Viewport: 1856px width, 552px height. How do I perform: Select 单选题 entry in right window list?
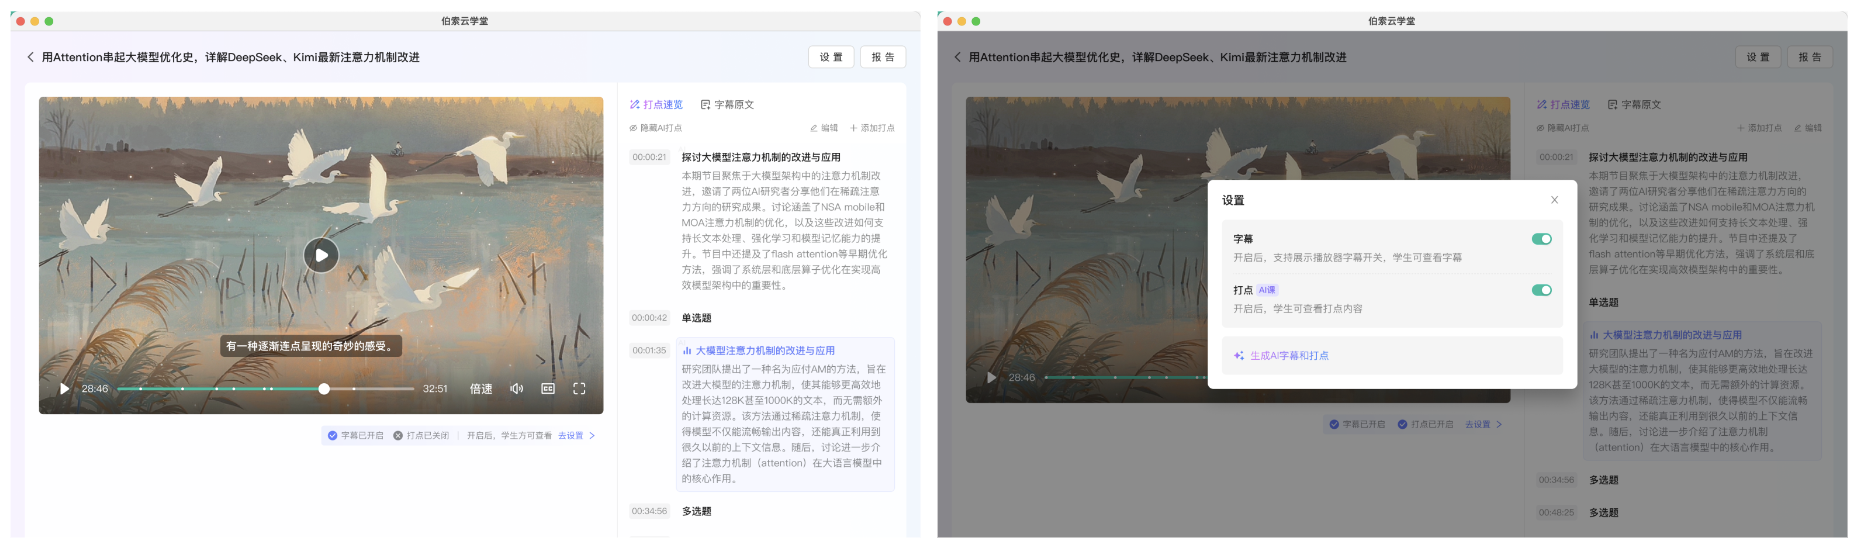(1604, 302)
